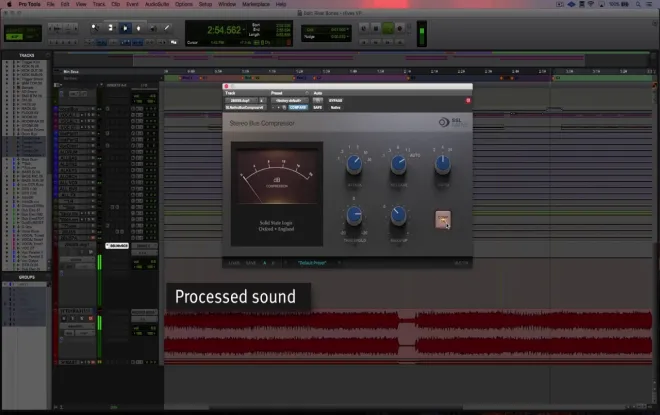The height and width of the screenshot is (415, 660).
Task: Click the TRACKS list header
Action: tap(27, 55)
